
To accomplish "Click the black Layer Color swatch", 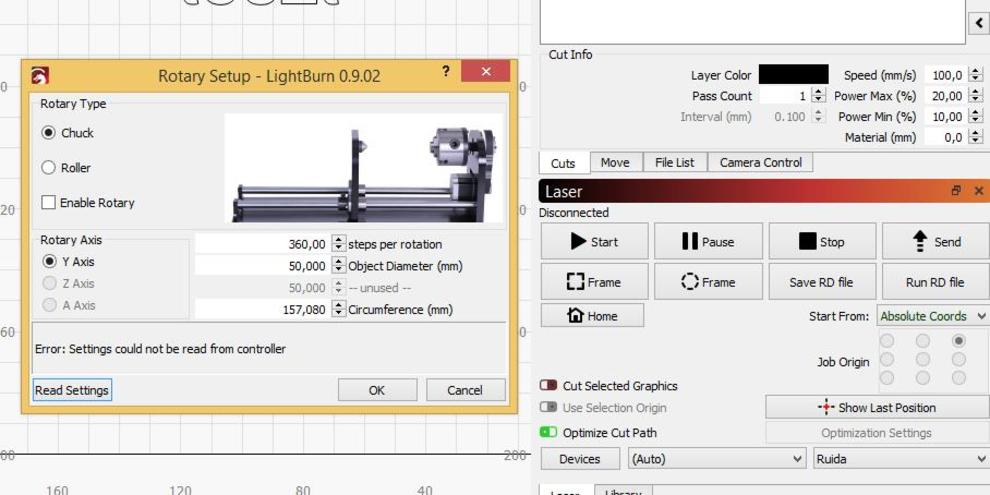I will point(794,75).
